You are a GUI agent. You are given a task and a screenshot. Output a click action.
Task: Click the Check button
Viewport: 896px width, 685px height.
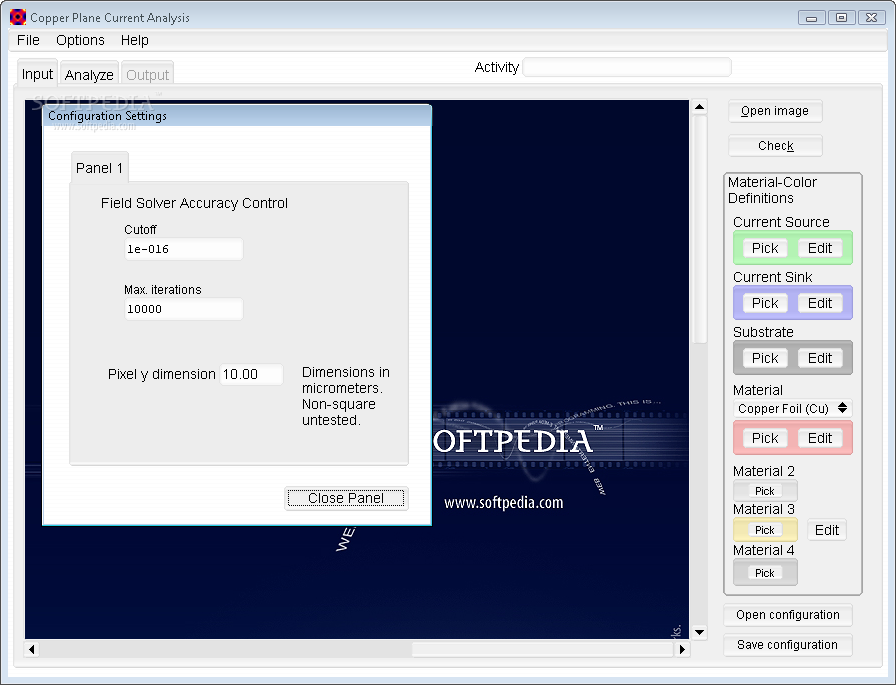pyautogui.click(x=775, y=146)
